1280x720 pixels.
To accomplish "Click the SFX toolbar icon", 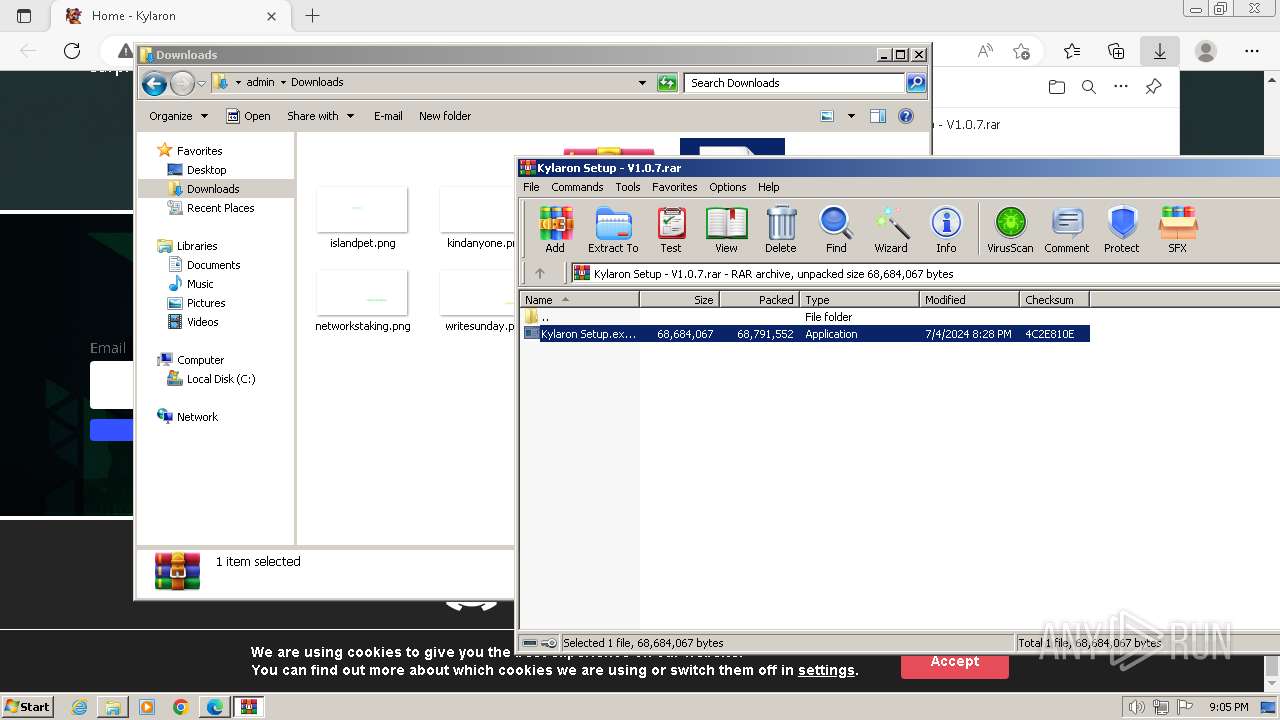I will click(x=1178, y=229).
